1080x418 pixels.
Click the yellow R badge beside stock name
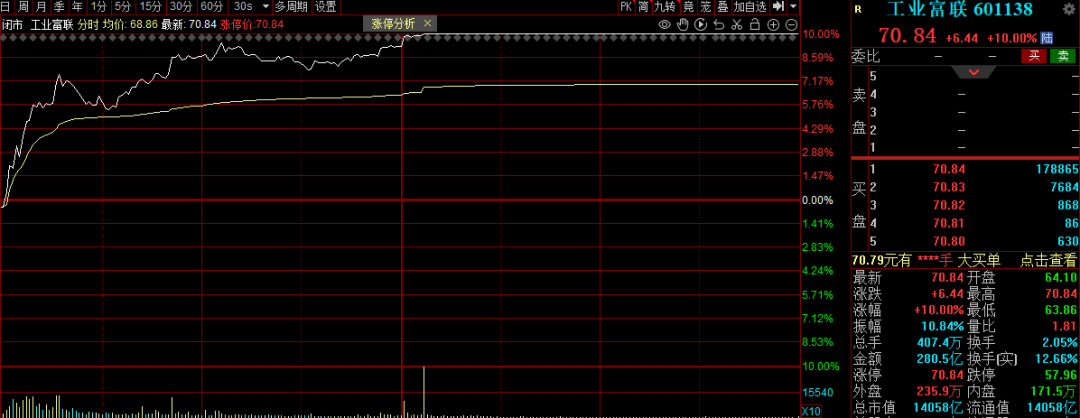pos(858,10)
